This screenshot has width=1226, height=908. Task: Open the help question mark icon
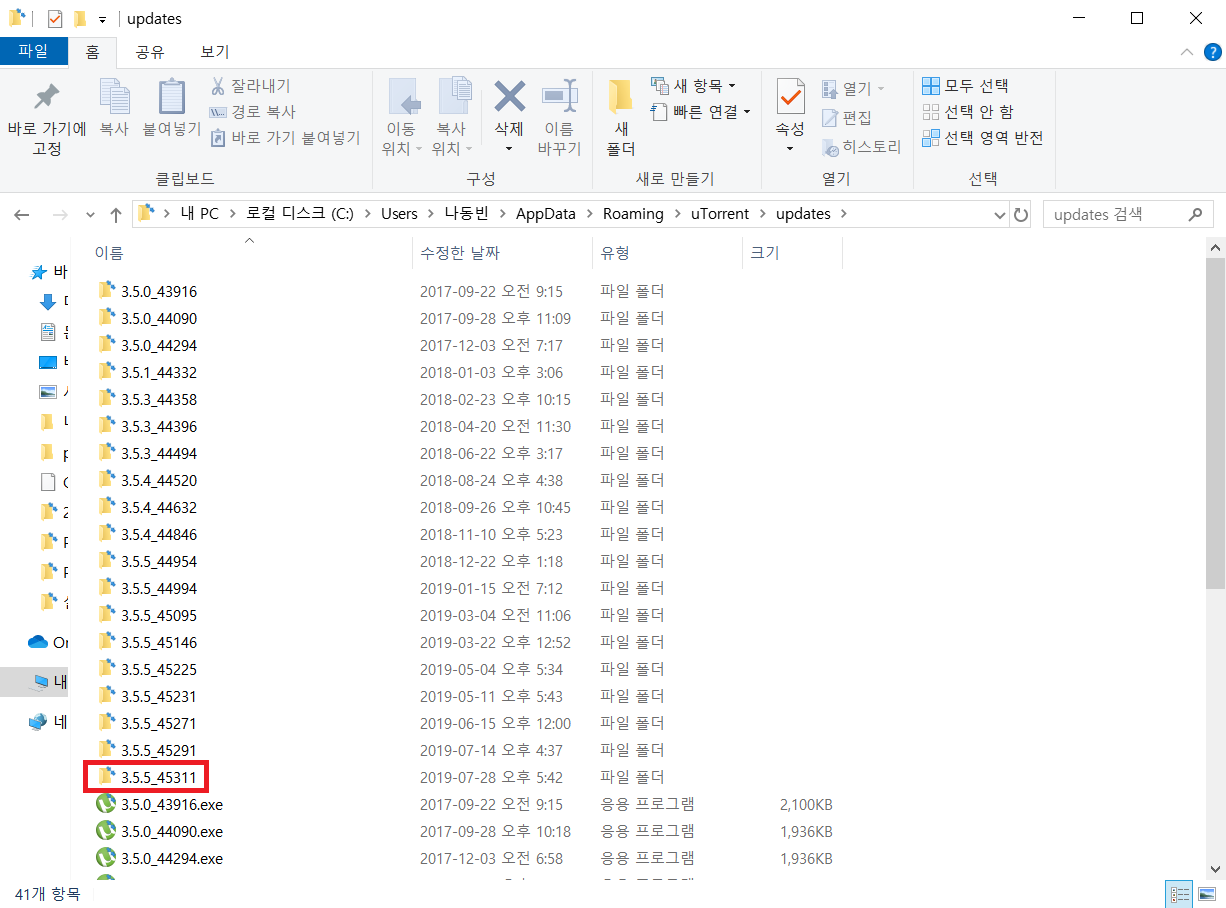pos(1212,52)
